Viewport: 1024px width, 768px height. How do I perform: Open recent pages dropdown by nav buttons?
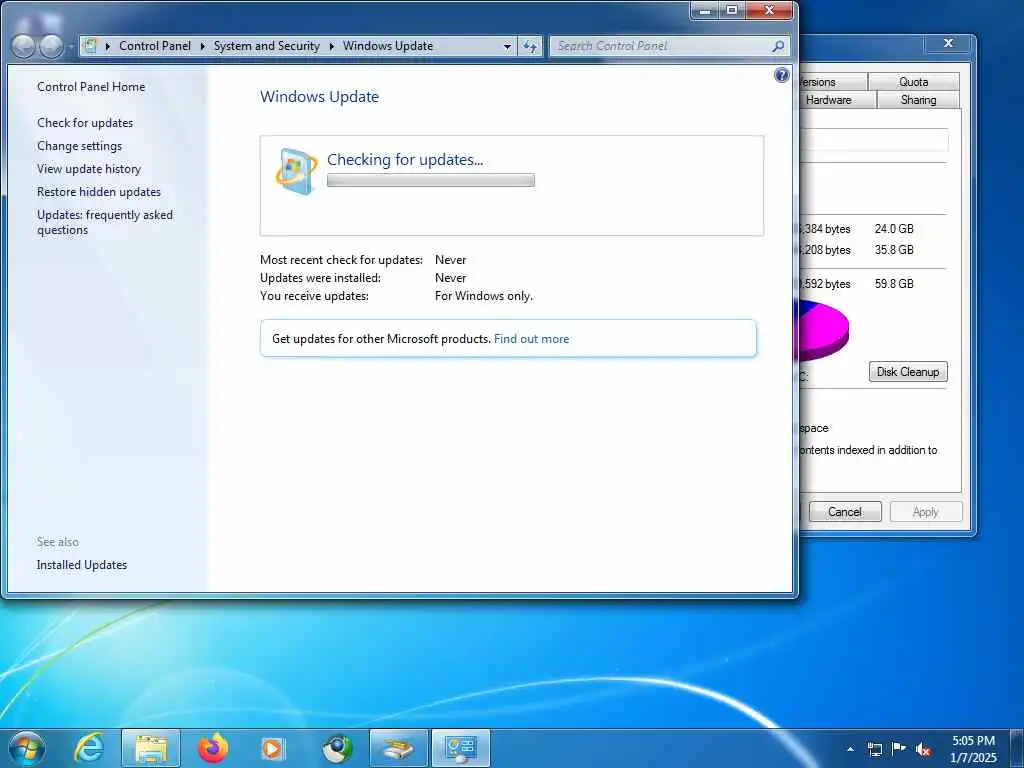[x=71, y=47]
